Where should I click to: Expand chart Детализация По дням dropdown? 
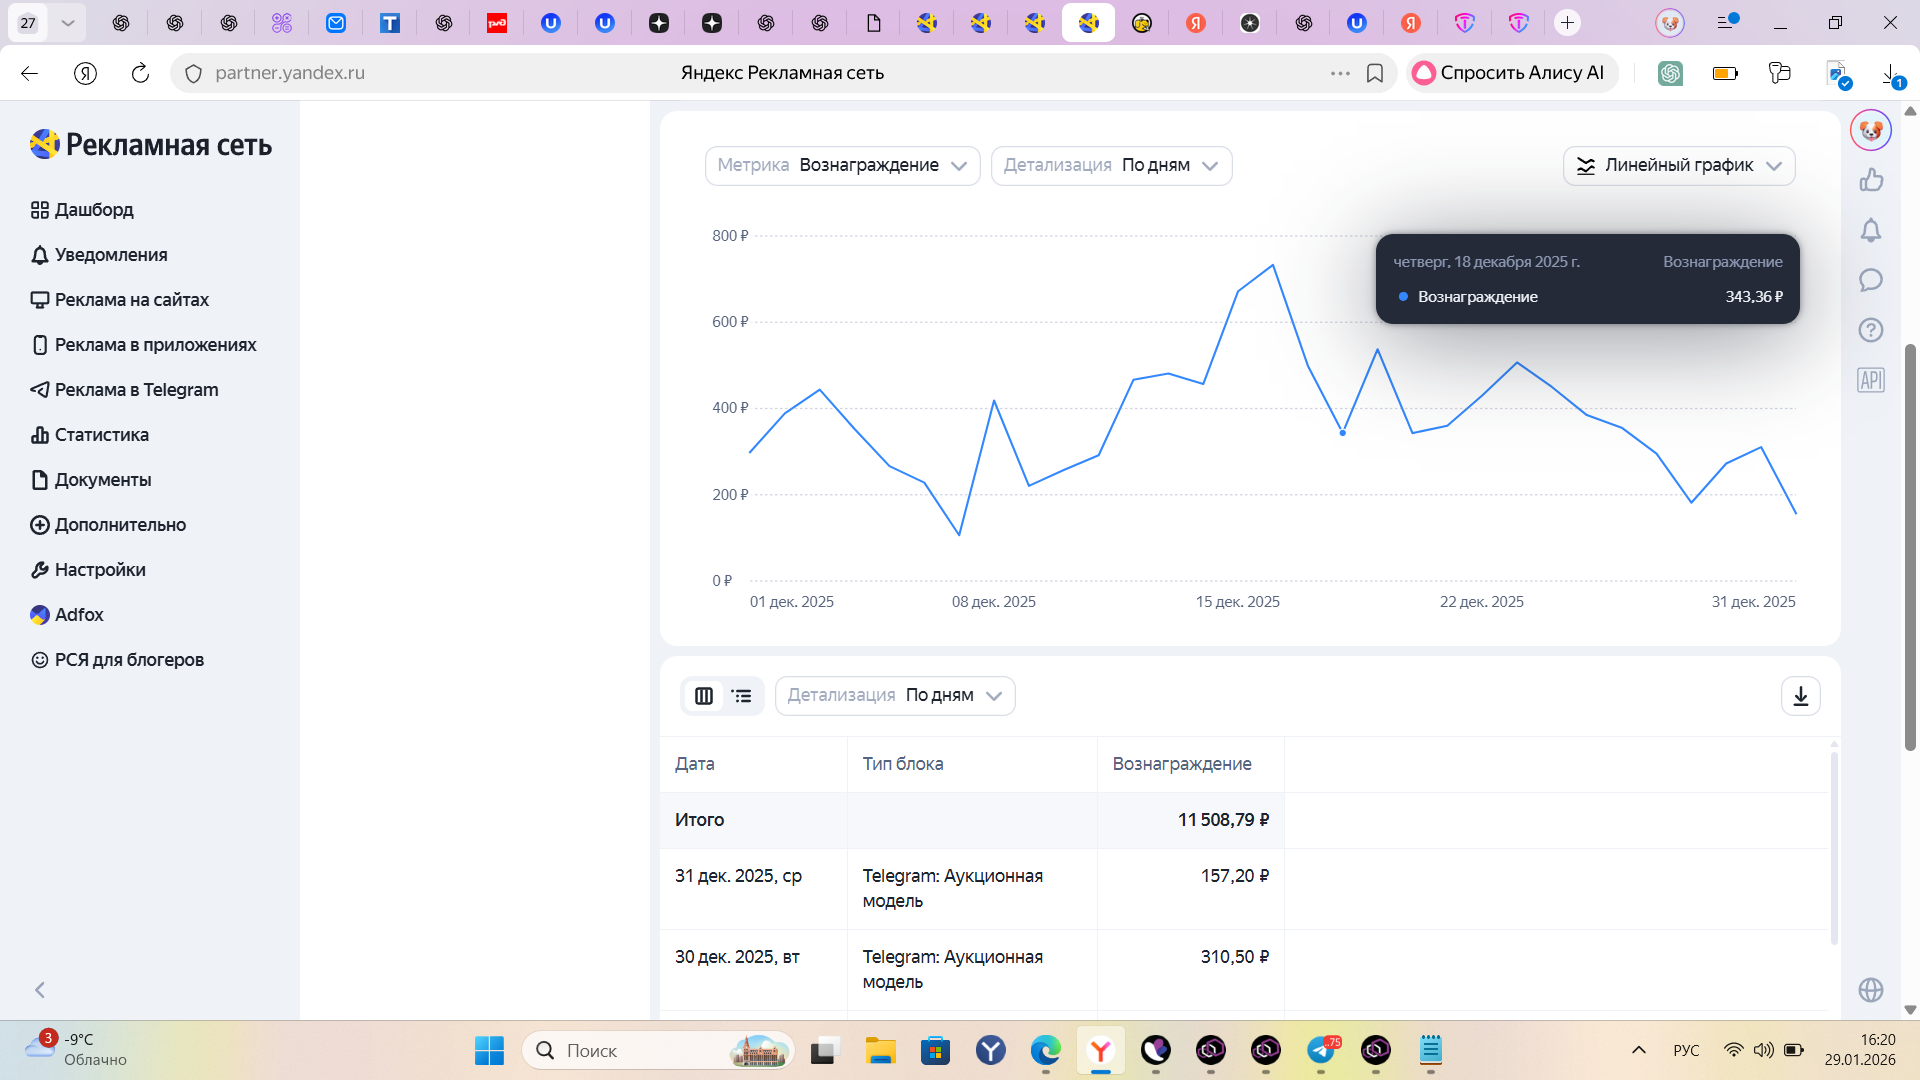1111,166
